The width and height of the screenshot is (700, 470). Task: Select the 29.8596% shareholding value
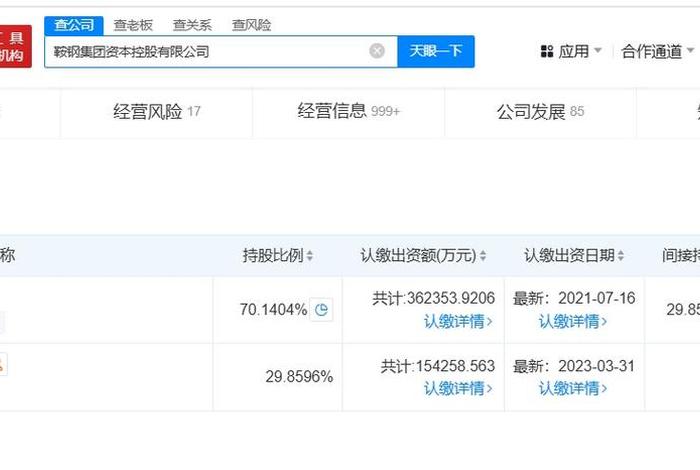pyautogui.click(x=299, y=377)
